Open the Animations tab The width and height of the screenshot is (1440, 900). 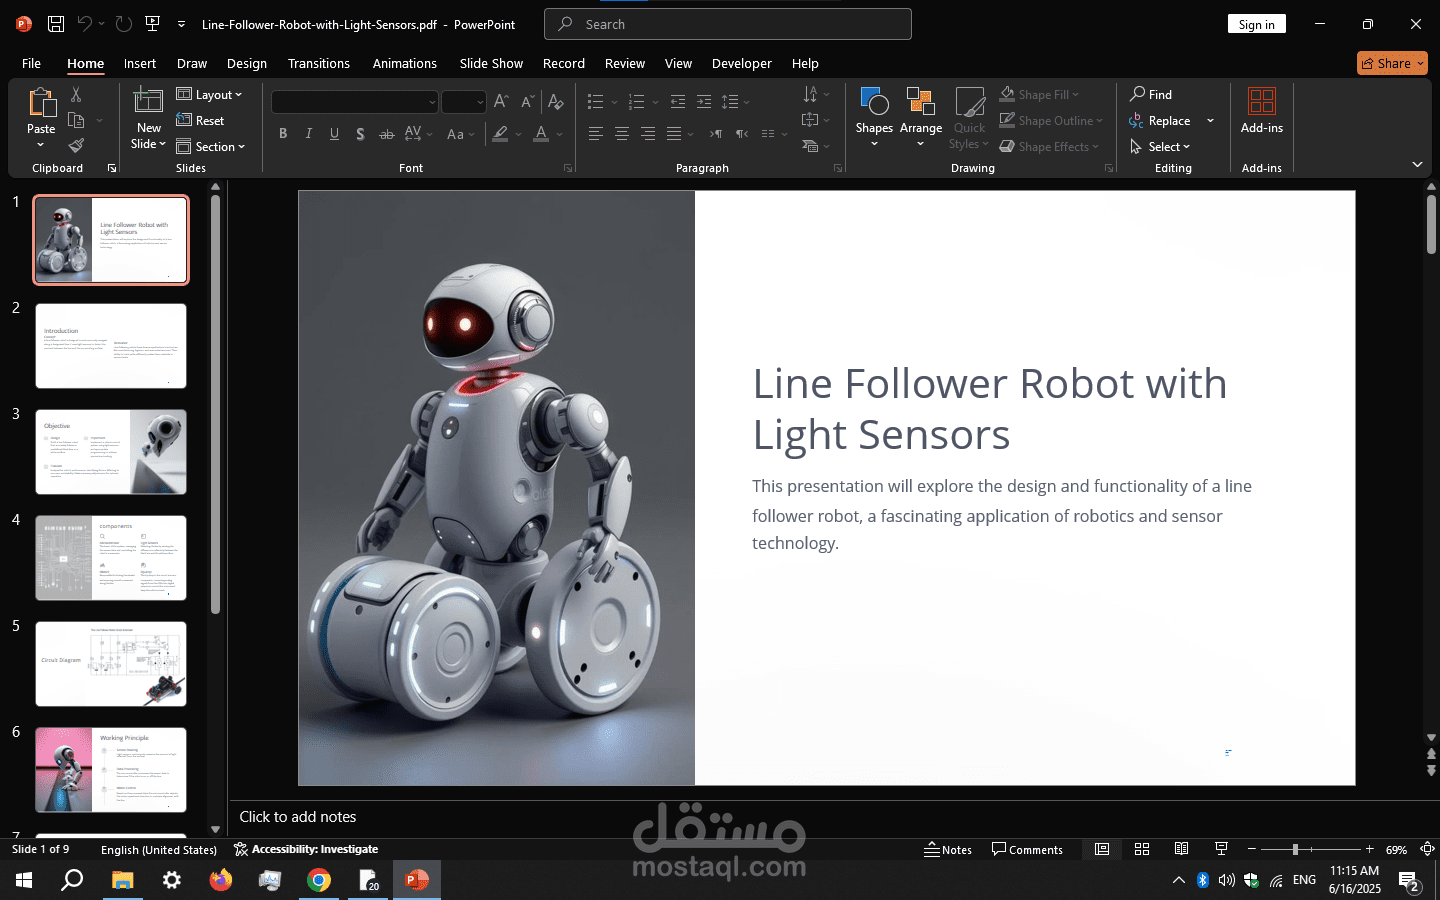[405, 63]
